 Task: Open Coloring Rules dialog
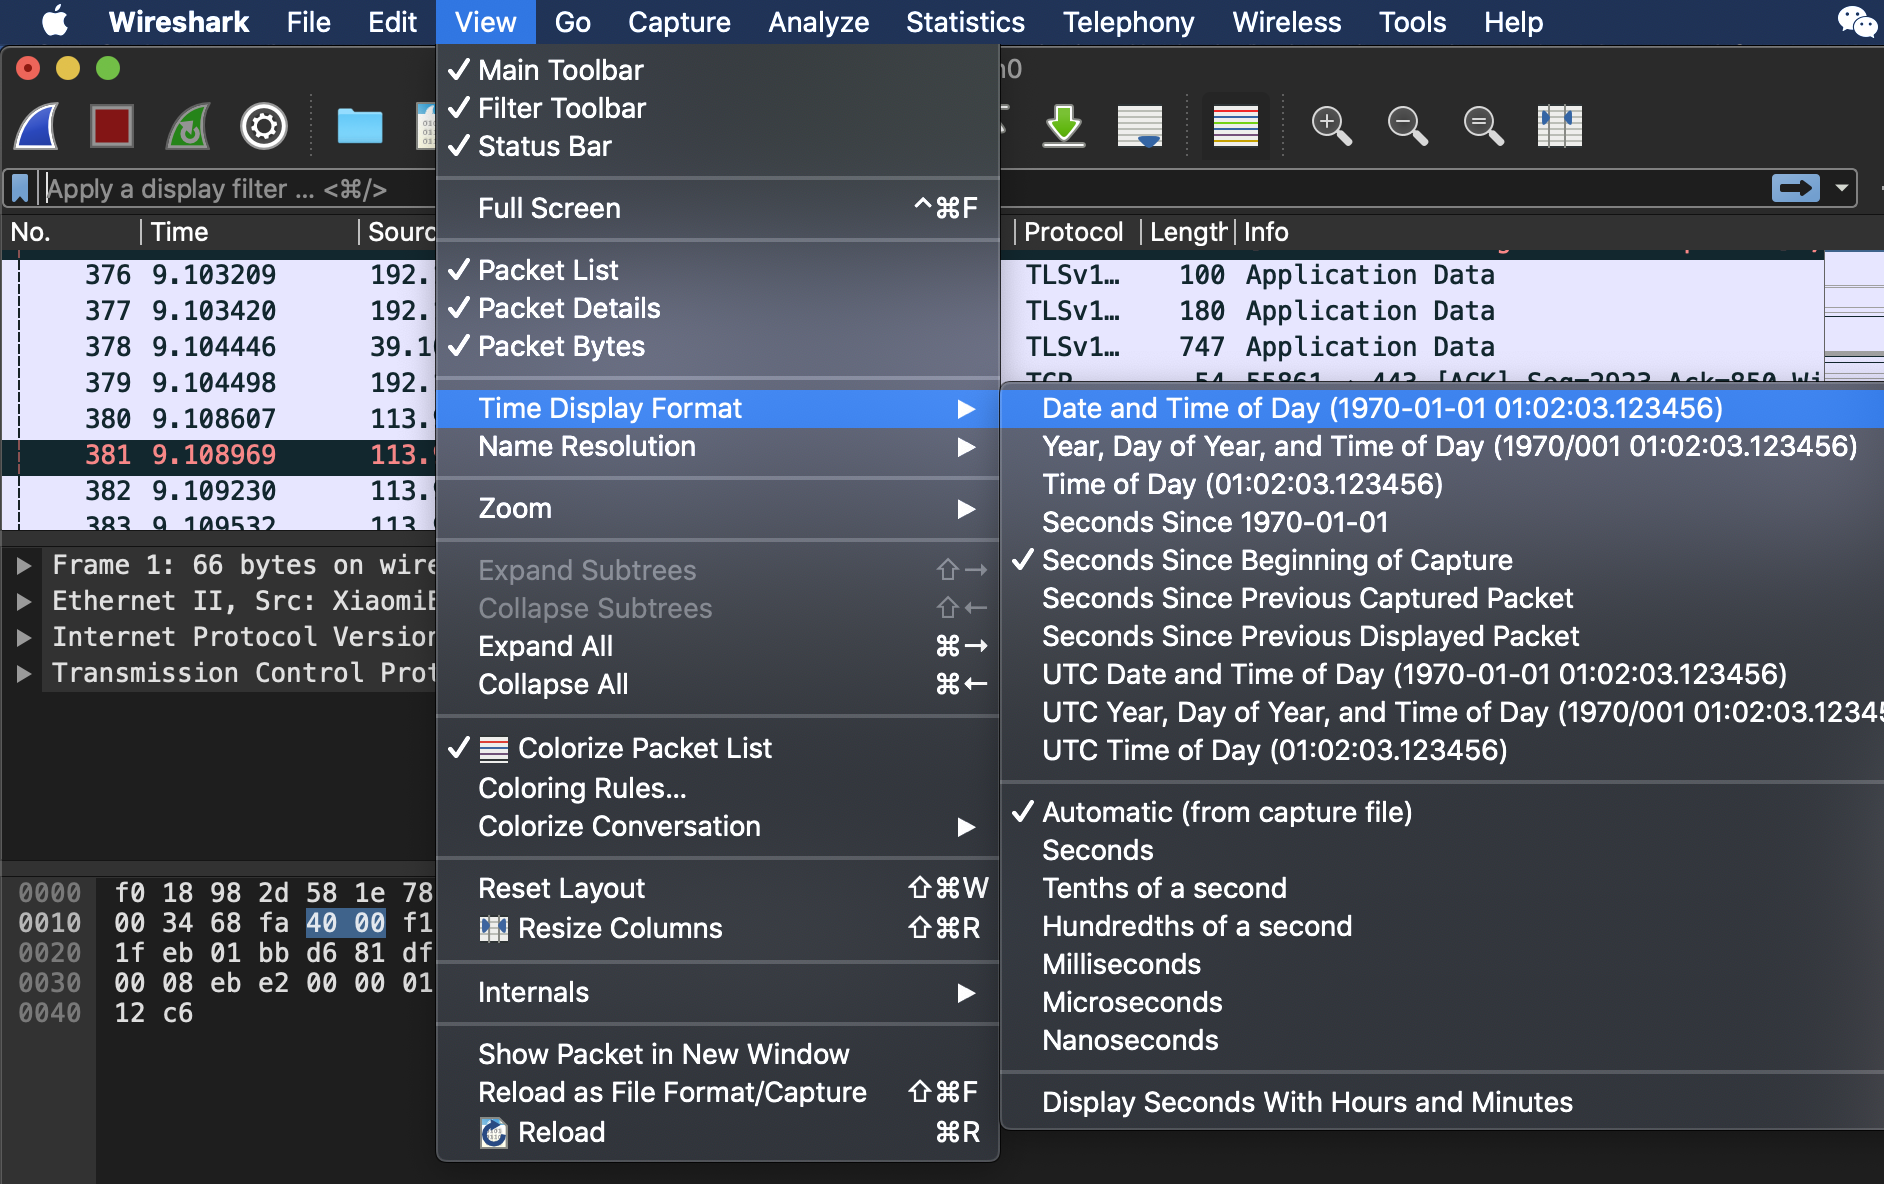(x=718, y=788)
